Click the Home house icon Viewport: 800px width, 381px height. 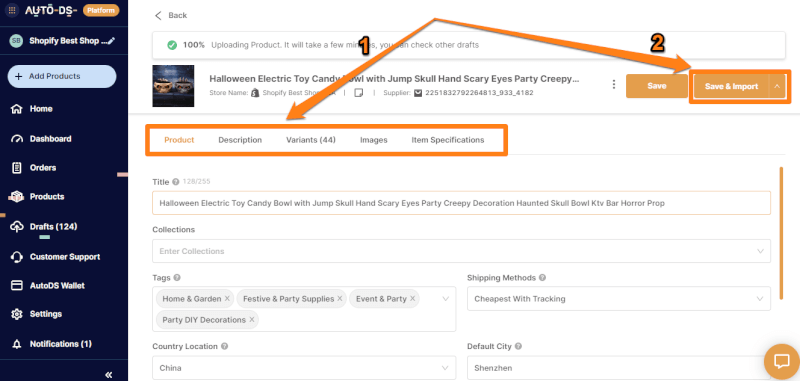[16, 109]
